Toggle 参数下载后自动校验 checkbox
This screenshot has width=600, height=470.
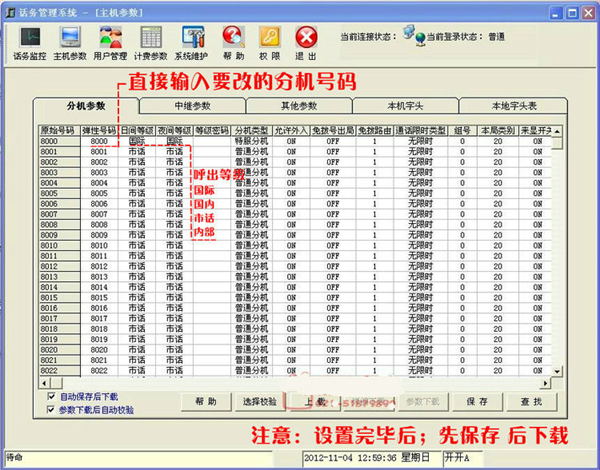[x=52, y=408]
